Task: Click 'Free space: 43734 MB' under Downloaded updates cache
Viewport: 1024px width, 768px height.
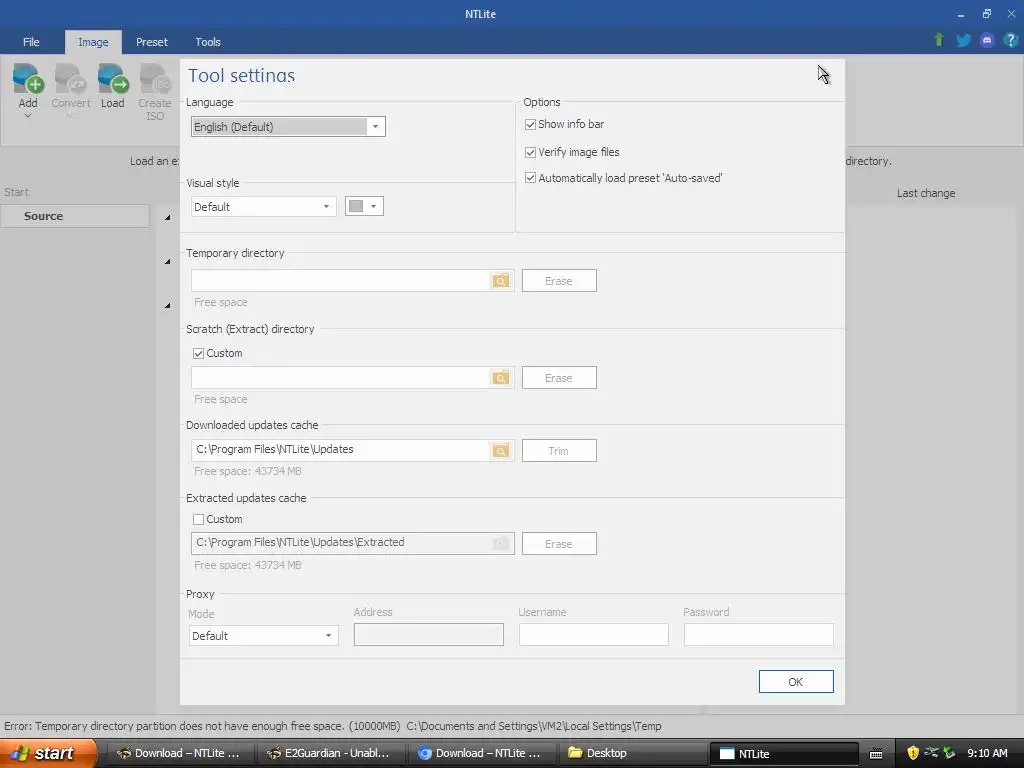Action: [248, 472]
